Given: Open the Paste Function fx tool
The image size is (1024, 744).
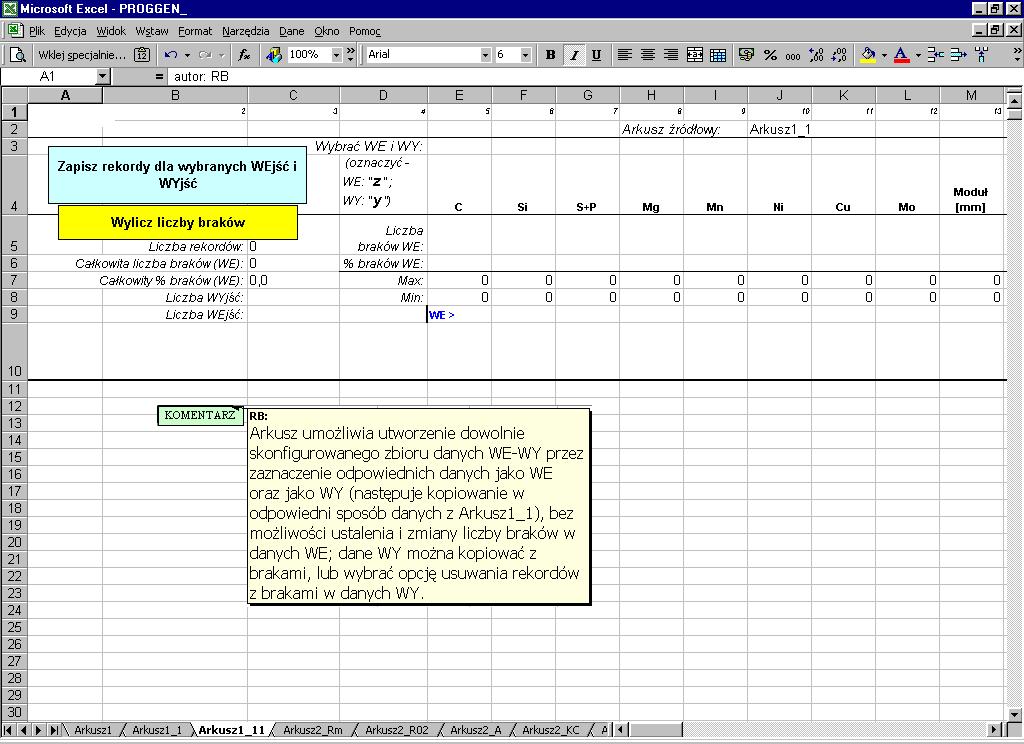Looking at the screenshot, I should (x=244, y=55).
